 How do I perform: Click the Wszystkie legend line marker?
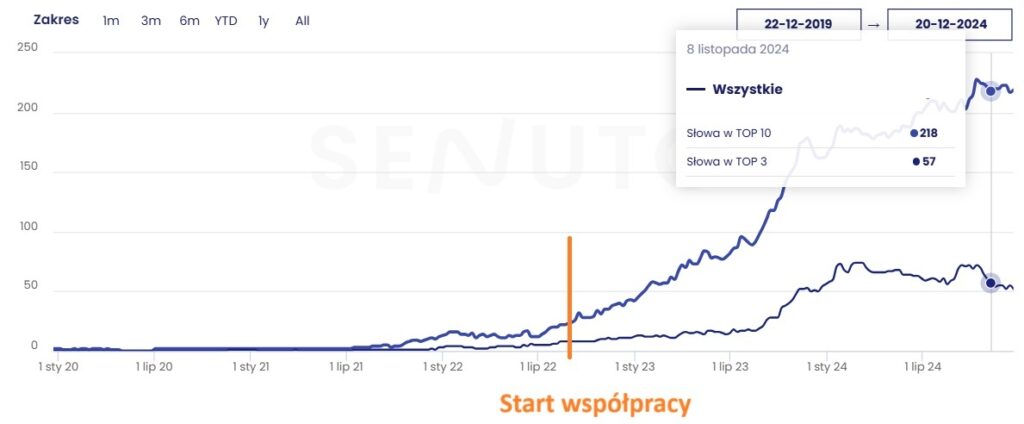pyautogui.click(x=696, y=90)
